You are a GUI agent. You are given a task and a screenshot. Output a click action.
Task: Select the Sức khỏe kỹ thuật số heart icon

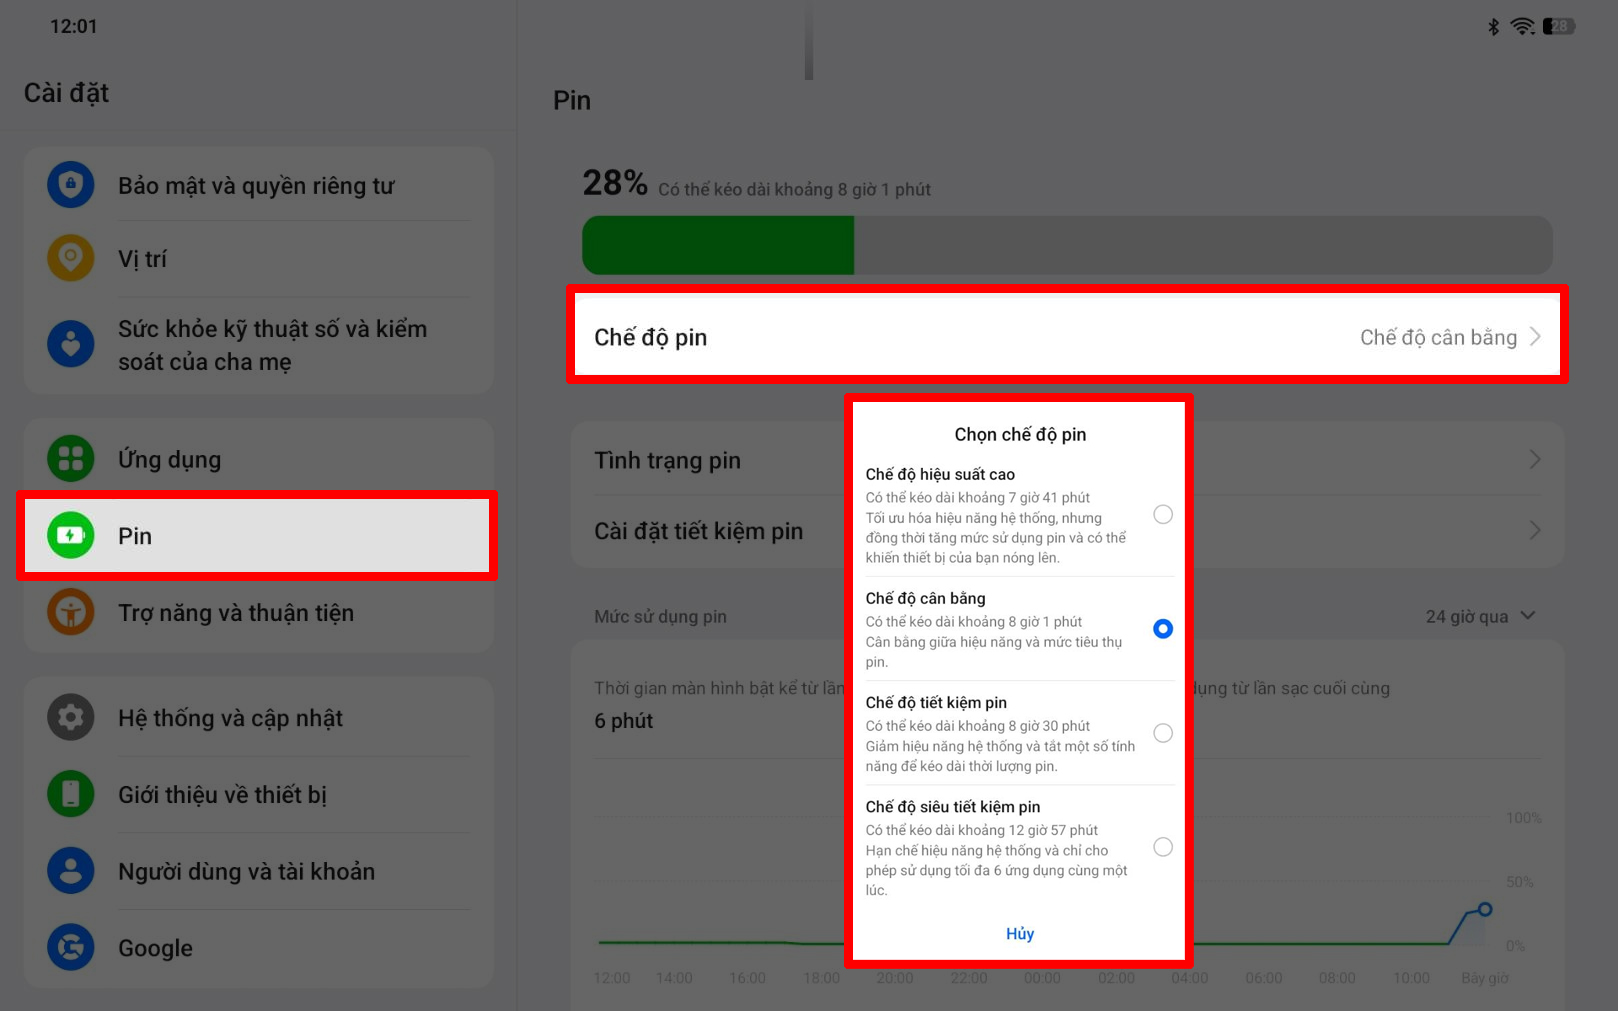(71, 344)
